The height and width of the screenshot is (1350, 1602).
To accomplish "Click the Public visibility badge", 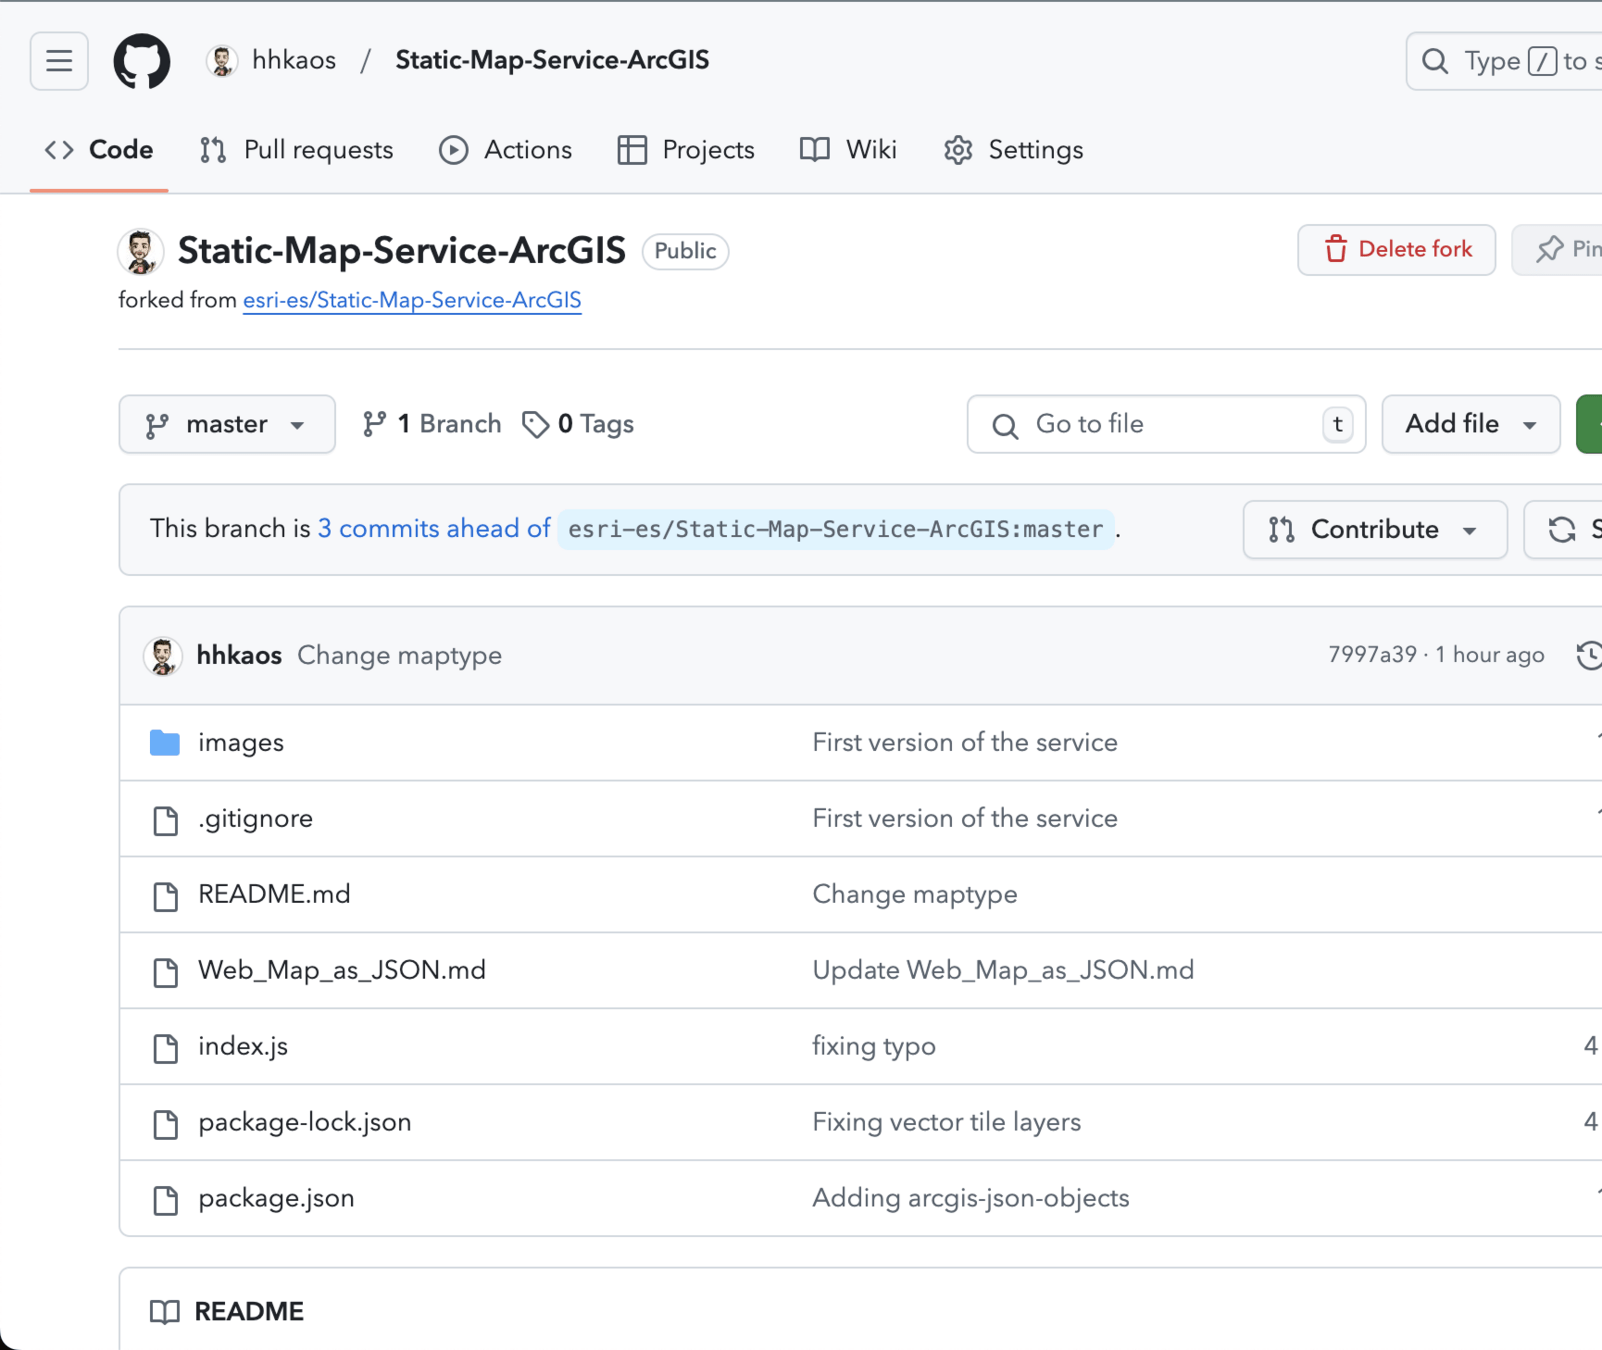I will [x=685, y=251].
